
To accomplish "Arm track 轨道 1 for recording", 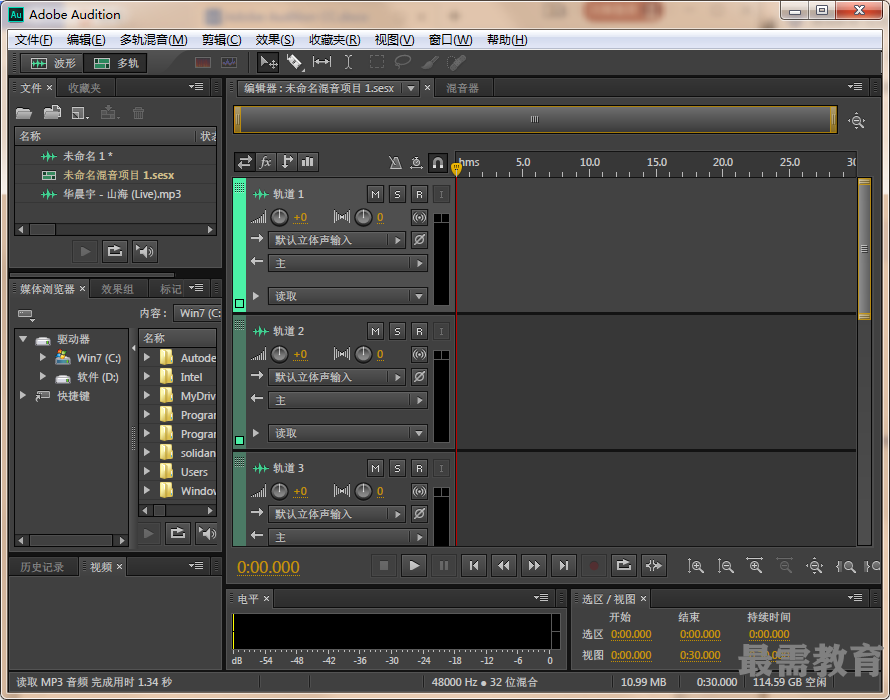I will 419,194.
